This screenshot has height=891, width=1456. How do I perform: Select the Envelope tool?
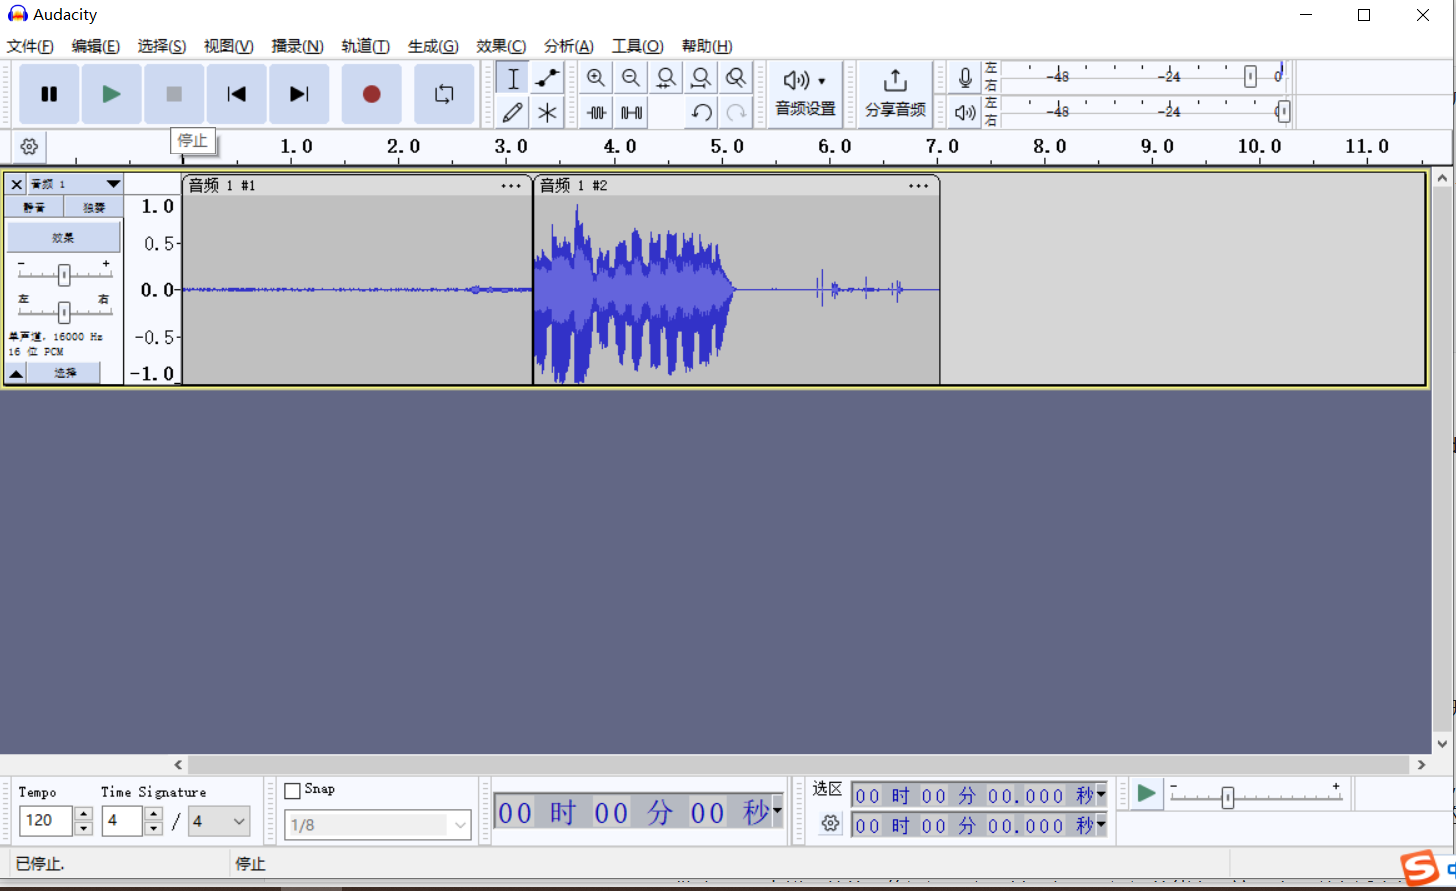(547, 79)
